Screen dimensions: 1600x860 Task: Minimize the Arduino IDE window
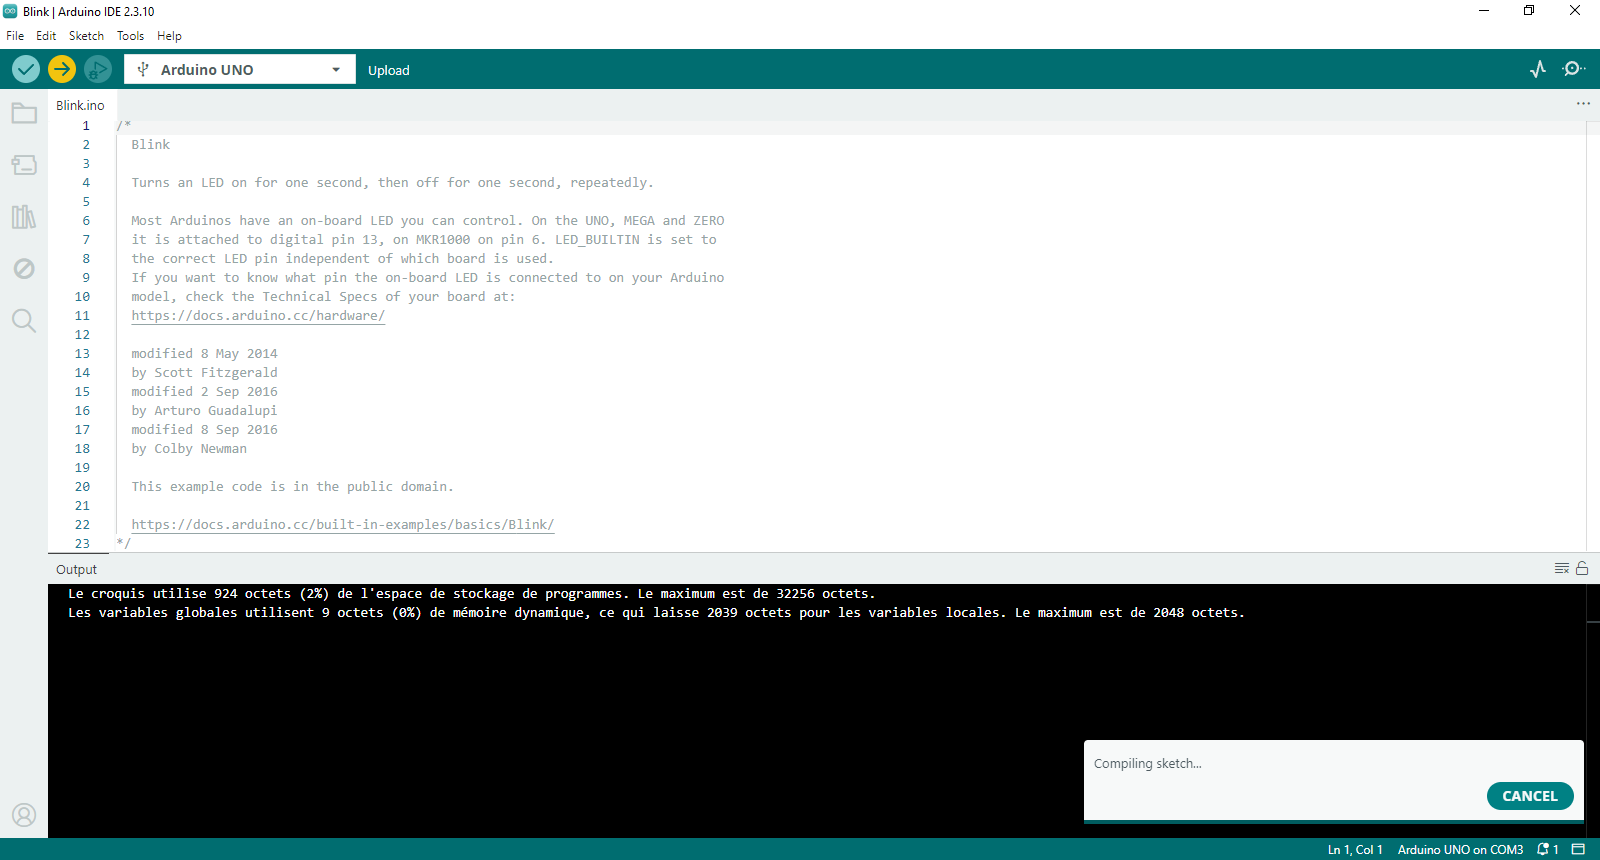point(1484,11)
